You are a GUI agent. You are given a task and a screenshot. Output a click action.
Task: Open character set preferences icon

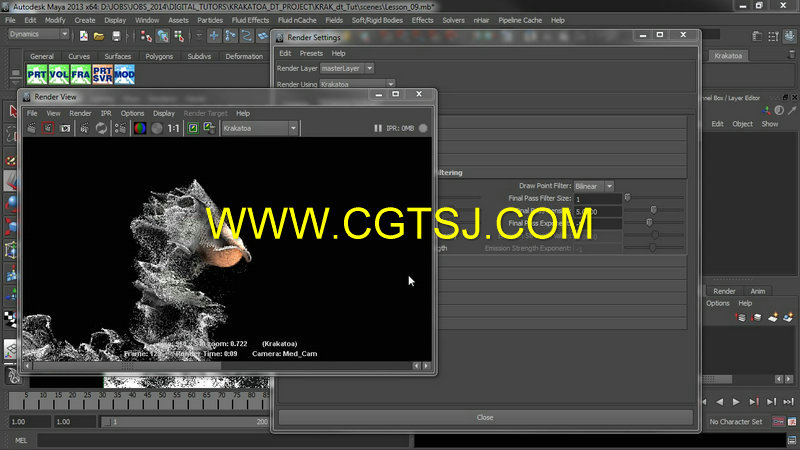coord(792,421)
